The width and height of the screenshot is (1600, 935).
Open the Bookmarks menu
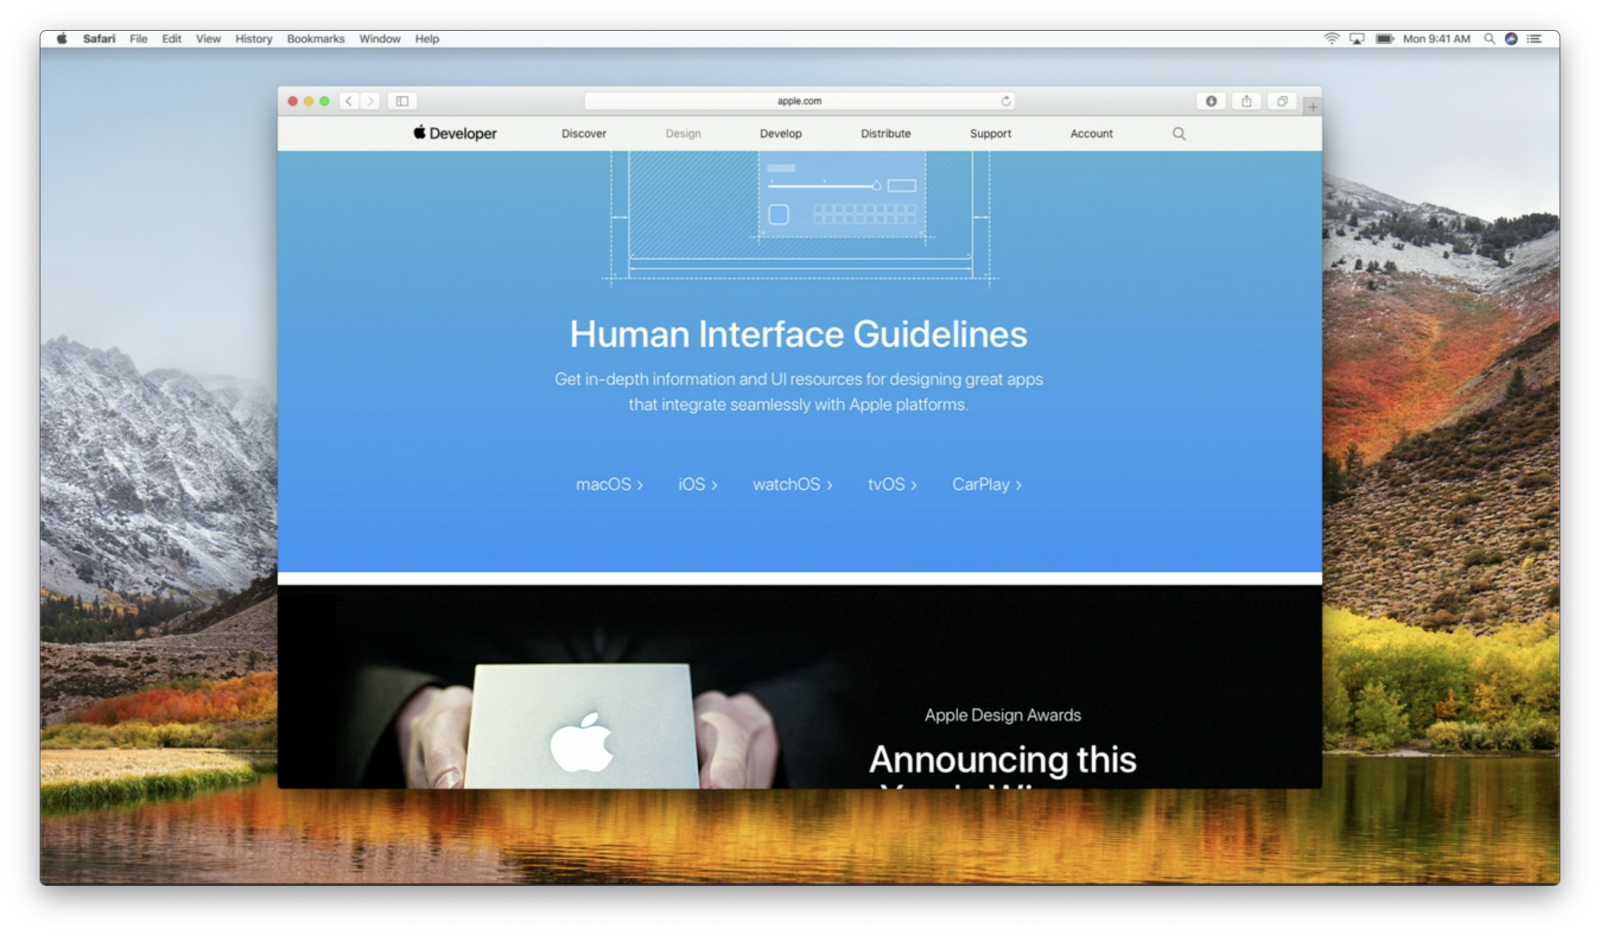tap(315, 39)
